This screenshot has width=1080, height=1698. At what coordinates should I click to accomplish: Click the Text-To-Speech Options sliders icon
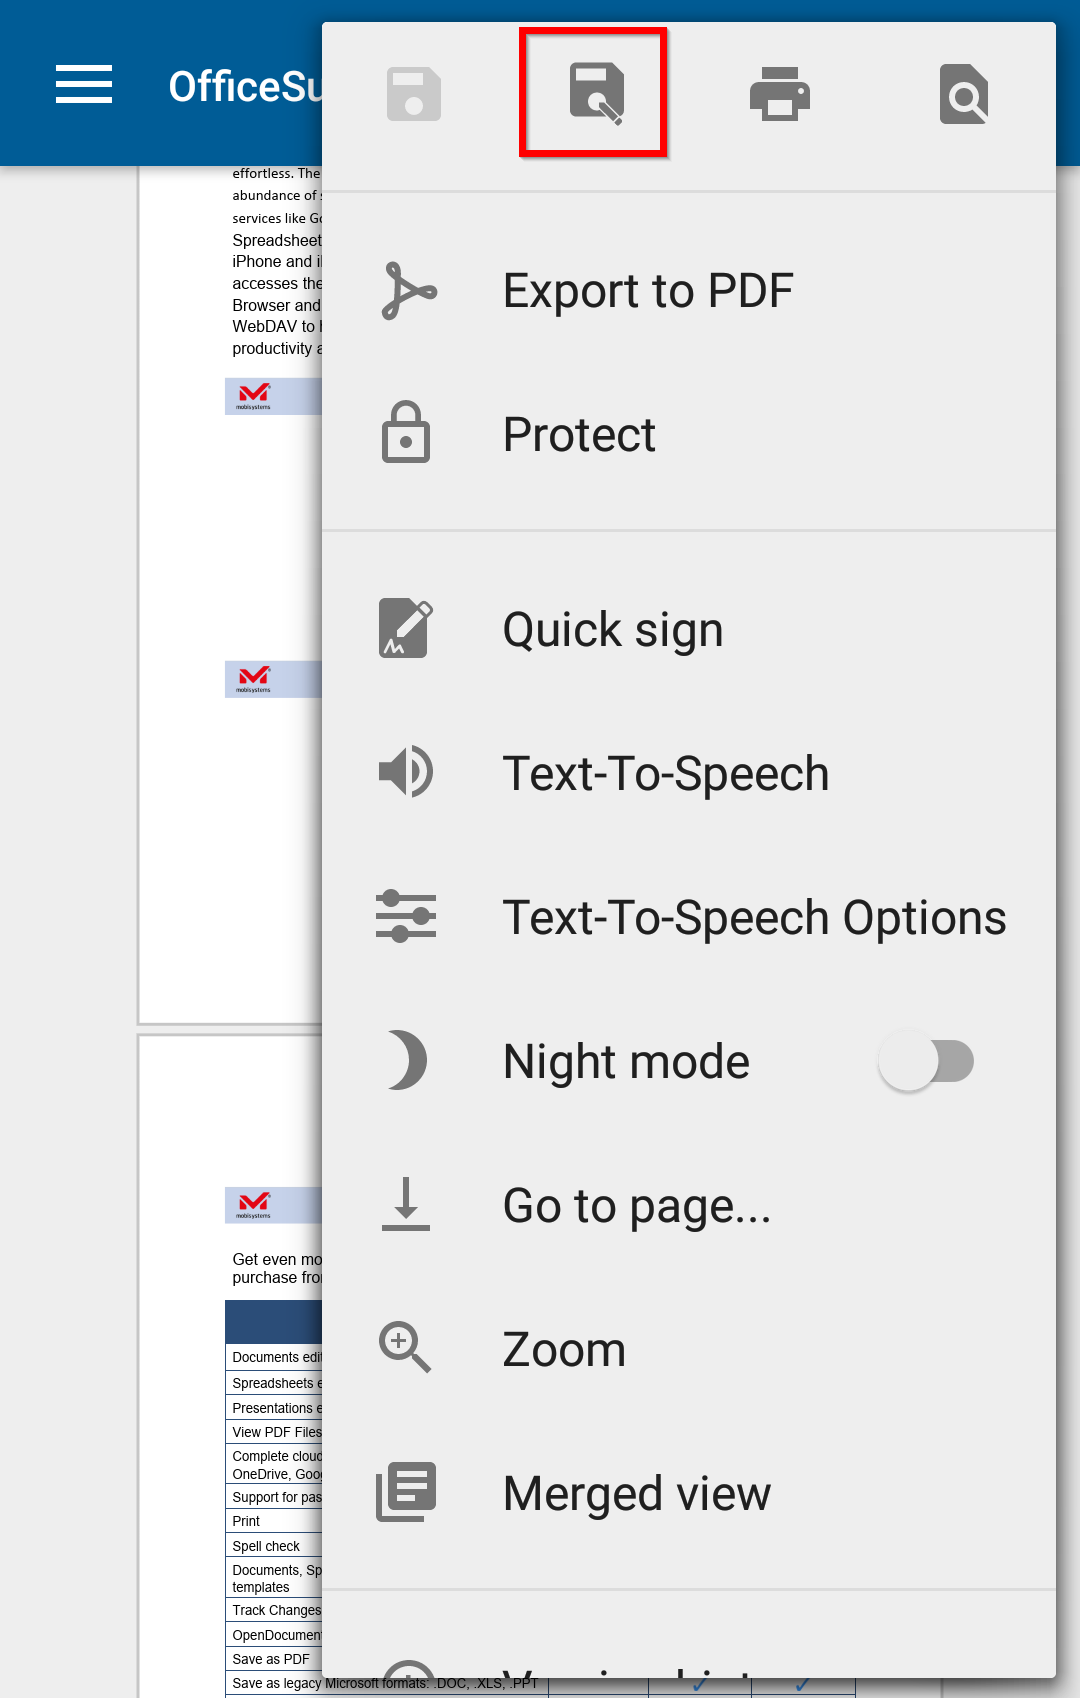pyautogui.click(x=406, y=916)
